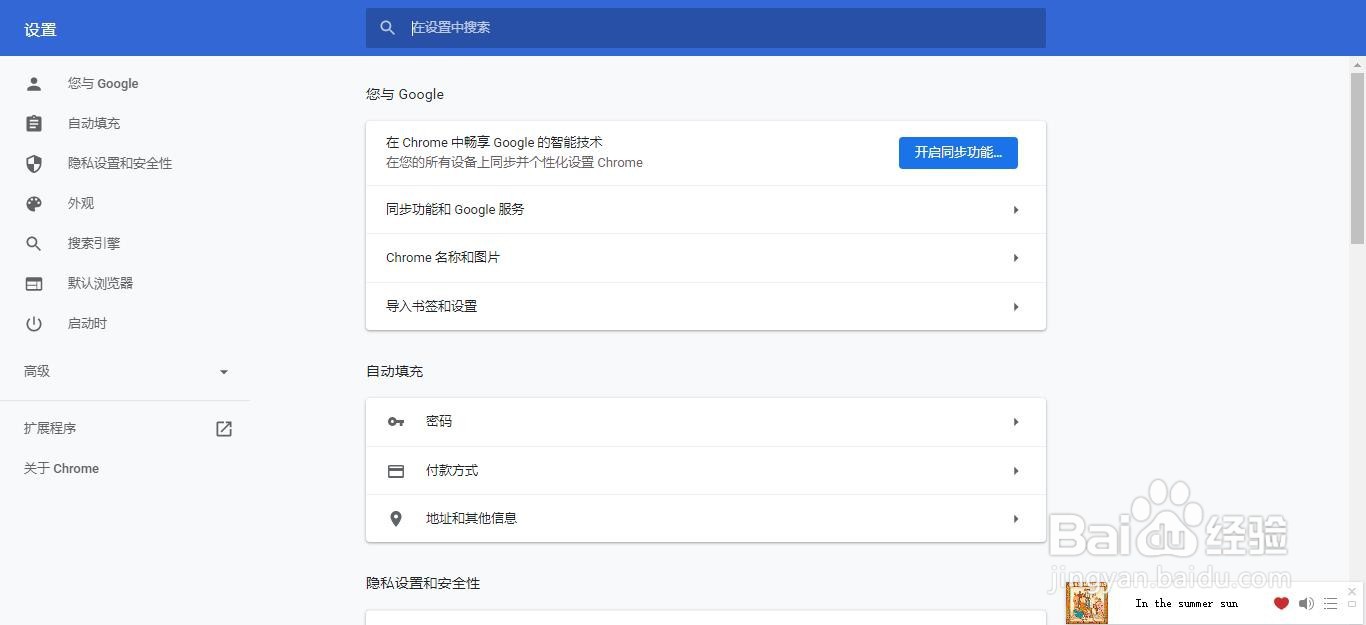This screenshot has width=1366, height=625.
Task: Focus the 在设置中搜索 search field
Action: pyautogui.click(x=706, y=28)
